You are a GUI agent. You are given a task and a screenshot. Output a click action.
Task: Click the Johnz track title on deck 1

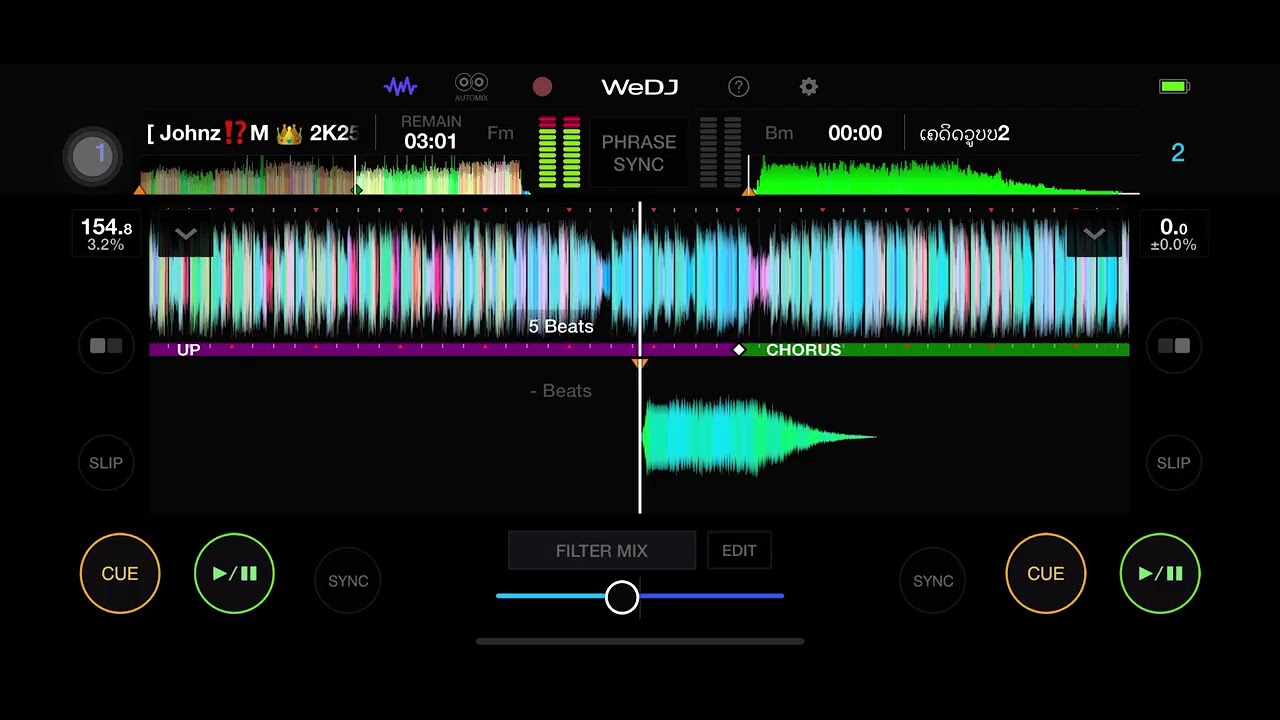coord(252,133)
